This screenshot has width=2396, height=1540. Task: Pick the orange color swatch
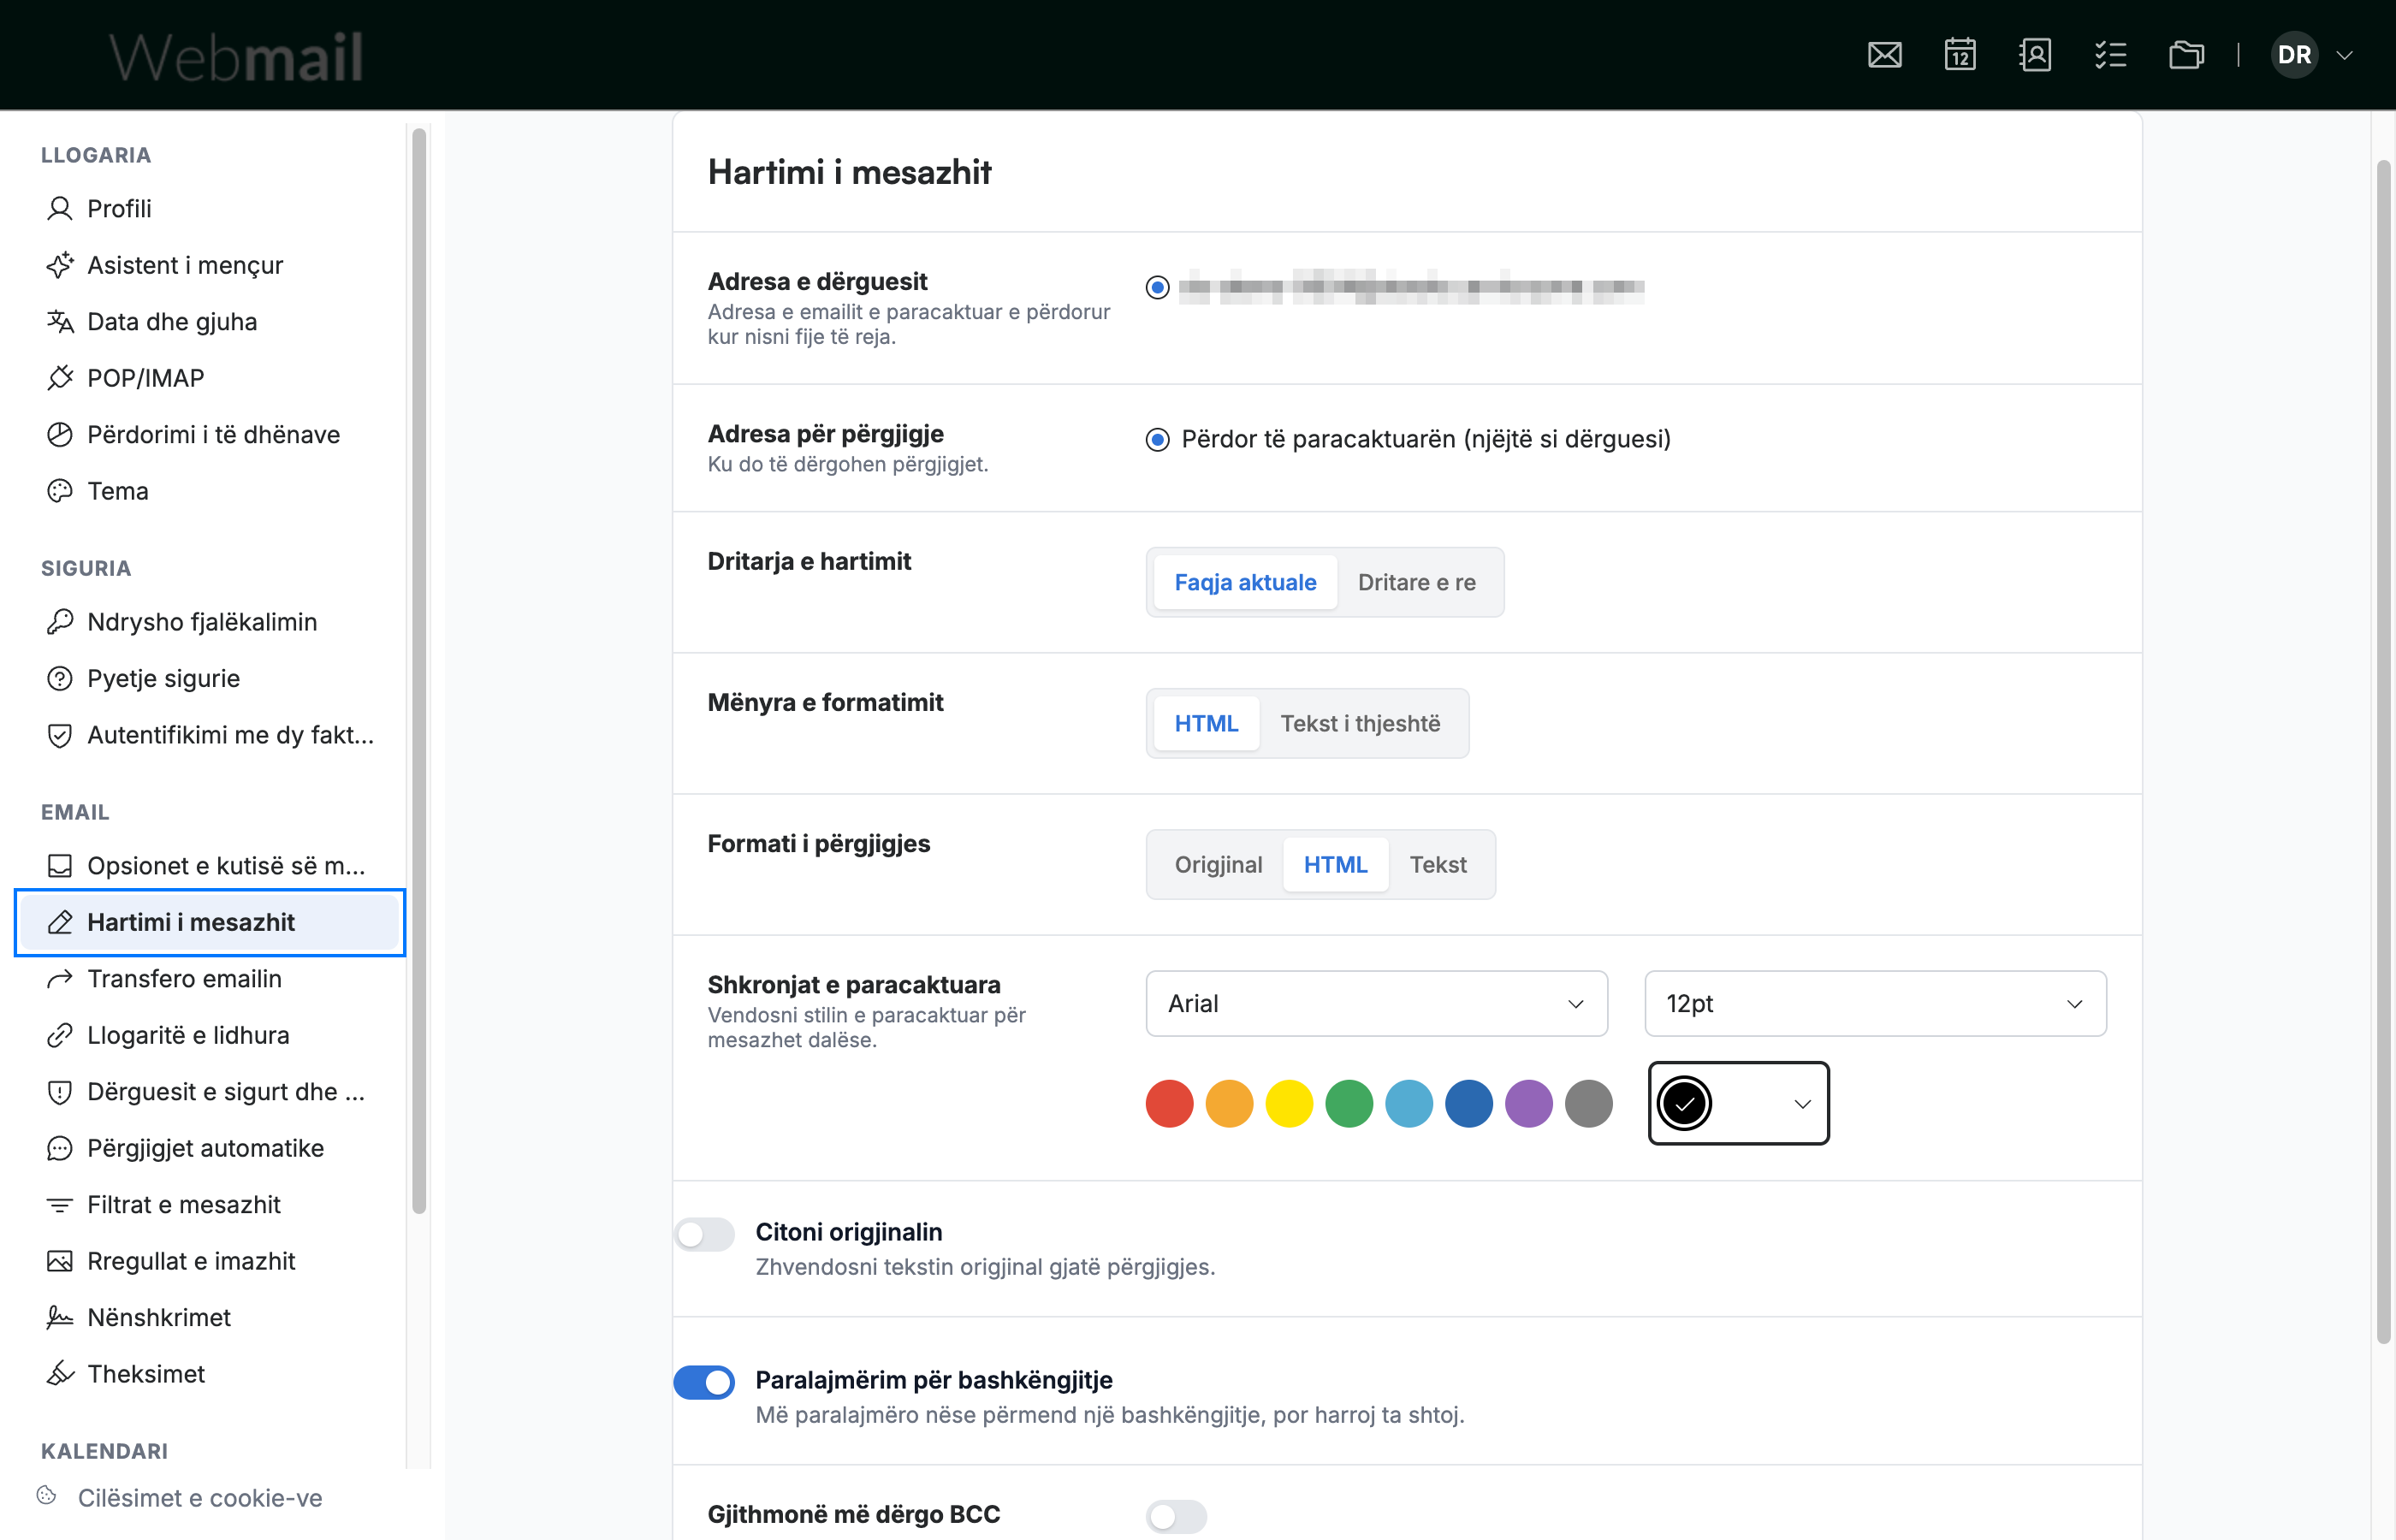1229,1104
